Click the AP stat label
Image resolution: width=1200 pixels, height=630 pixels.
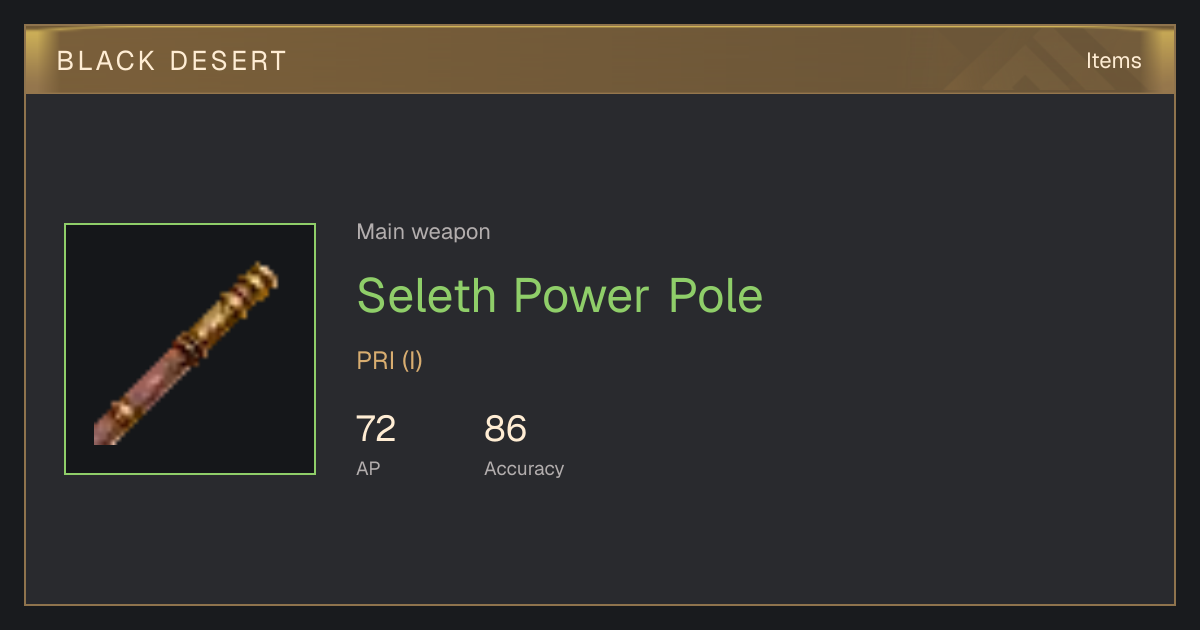click(x=368, y=468)
